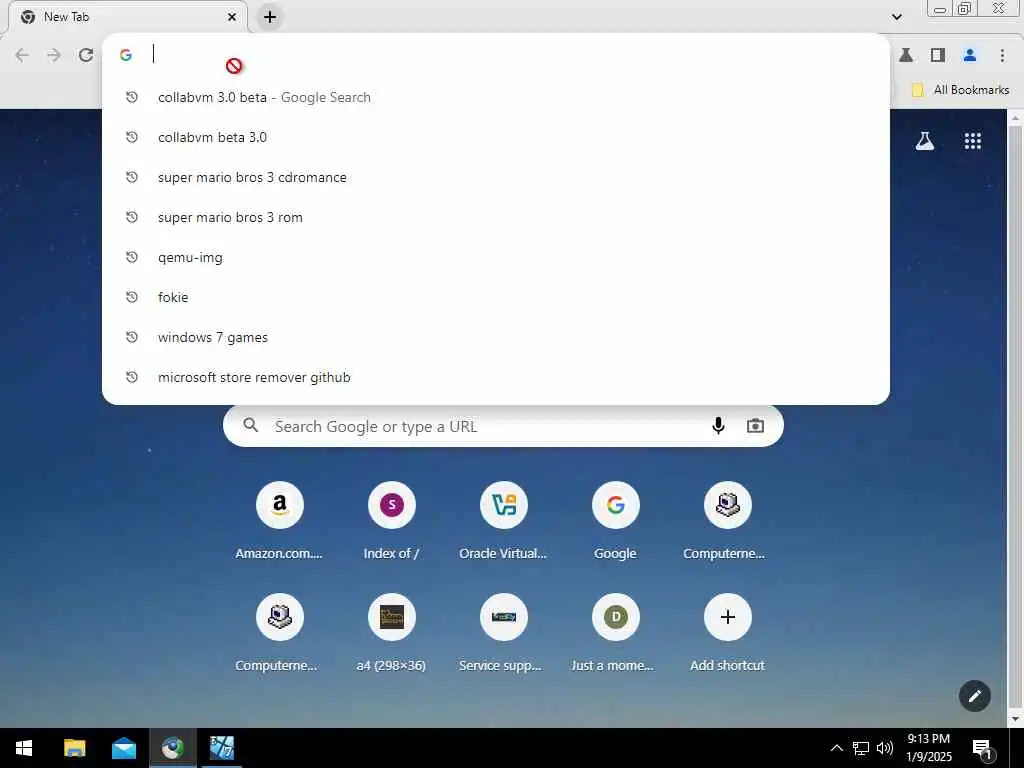Pick super mario bros 3 cdromance suggestion
Image resolution: width=1024 pixels, height=768 pixels.
(496, 177)
